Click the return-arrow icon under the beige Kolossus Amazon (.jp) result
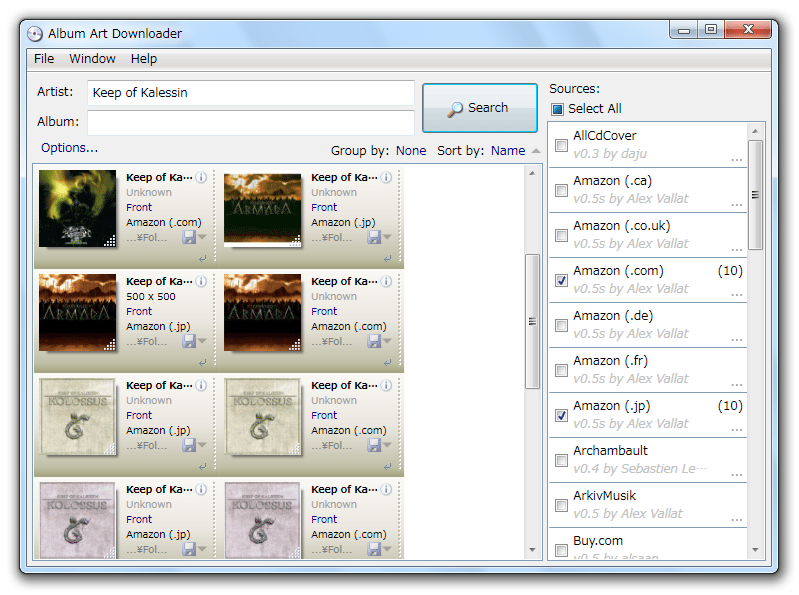 pyautogui.click(x=202, y=467)
